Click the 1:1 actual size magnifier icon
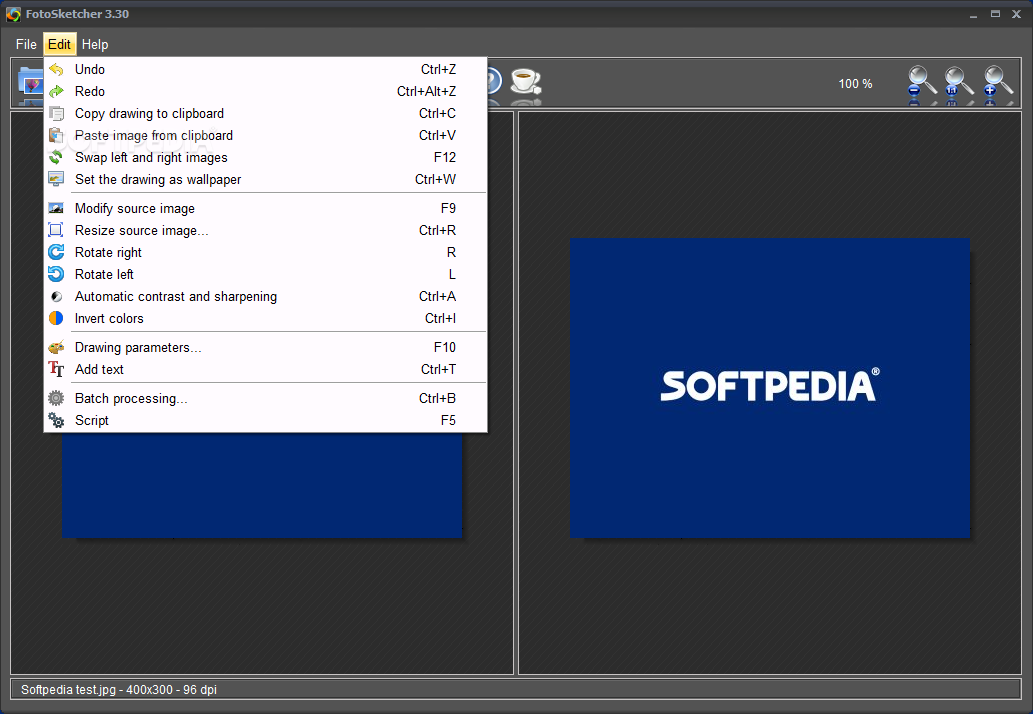The height and width of the screenshot is (714, 1033). [958, 82]
